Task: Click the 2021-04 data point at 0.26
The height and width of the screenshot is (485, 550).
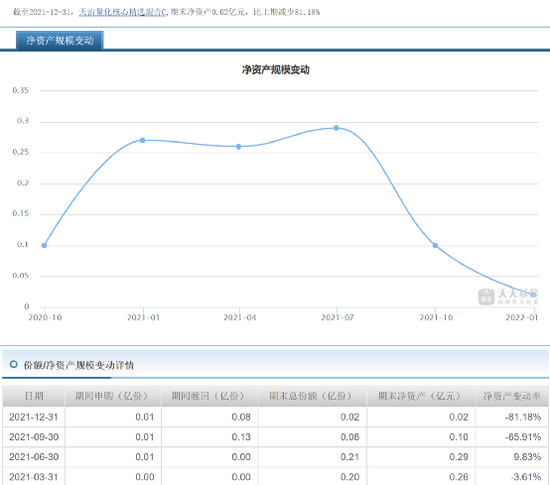Action: point(239,147)
